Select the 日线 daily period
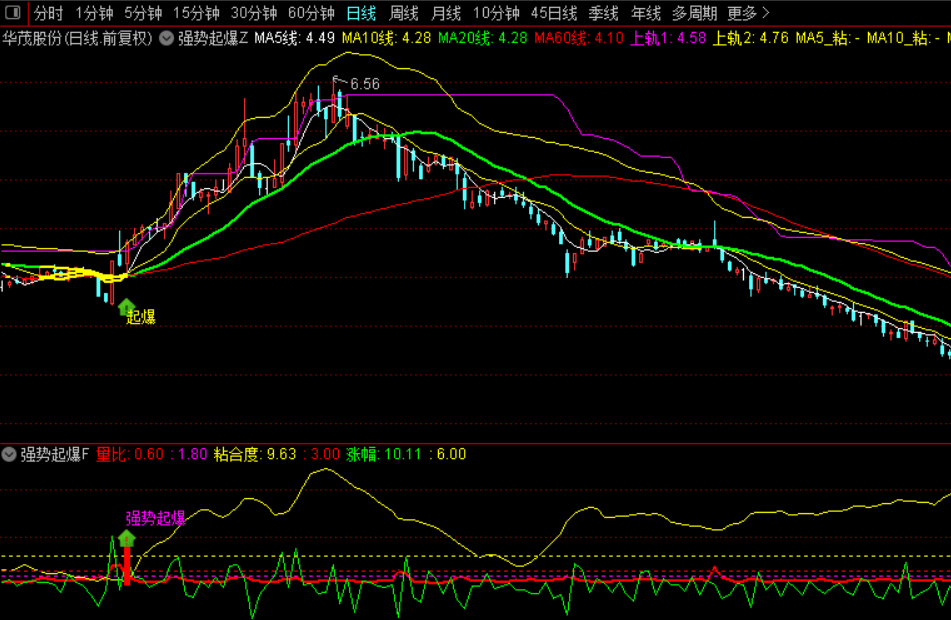The height and width of the screenshot is (620, 951). point(361,13)
